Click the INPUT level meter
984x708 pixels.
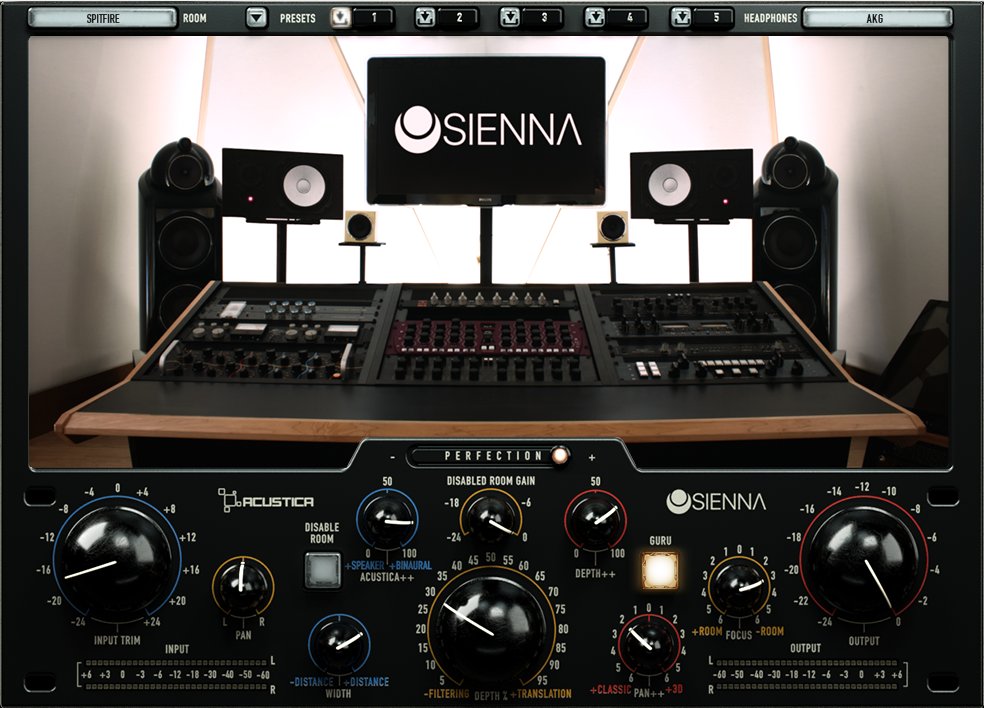[176, 675]
